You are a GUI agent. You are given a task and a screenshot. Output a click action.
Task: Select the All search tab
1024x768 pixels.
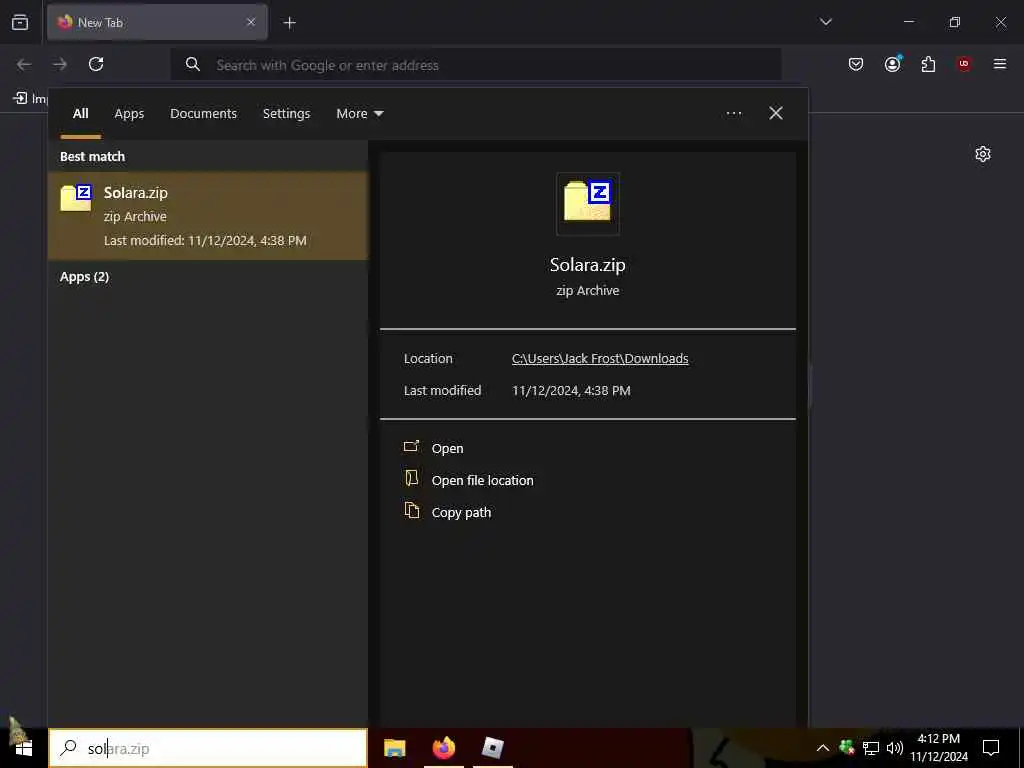pyautogui.click(x=80, y=114)
